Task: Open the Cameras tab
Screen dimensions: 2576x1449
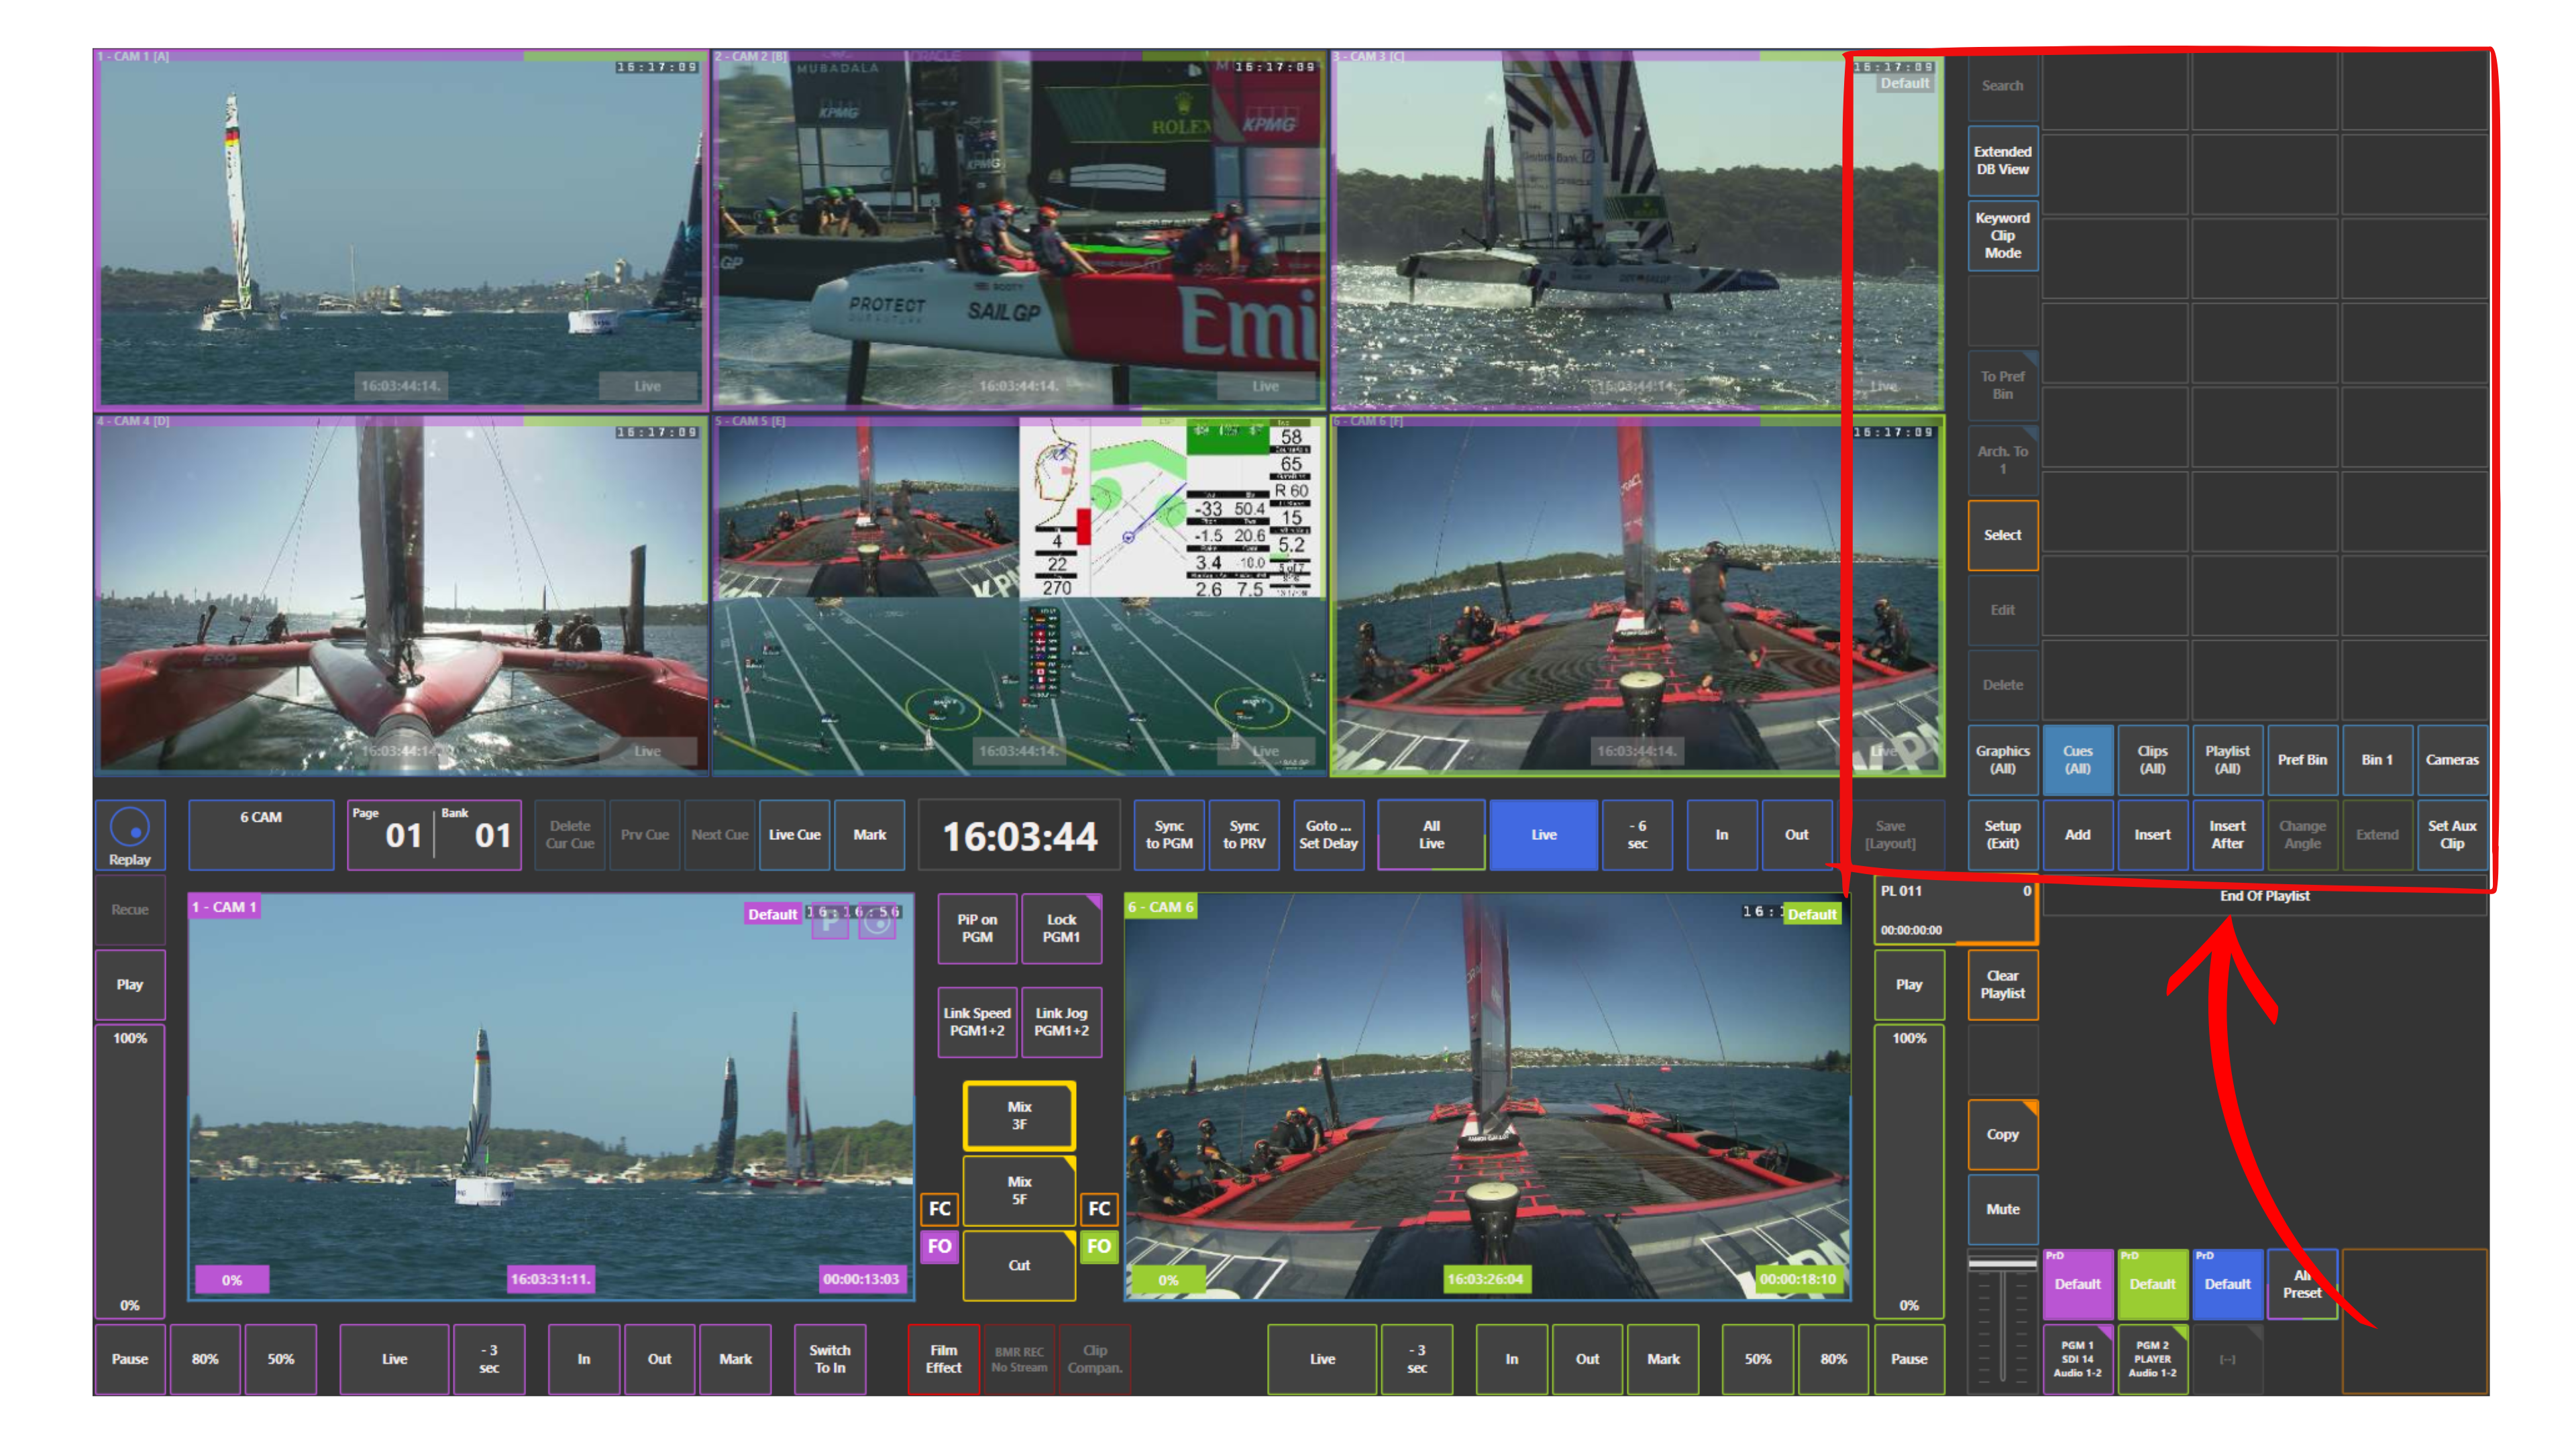Action: [2452, 760]
